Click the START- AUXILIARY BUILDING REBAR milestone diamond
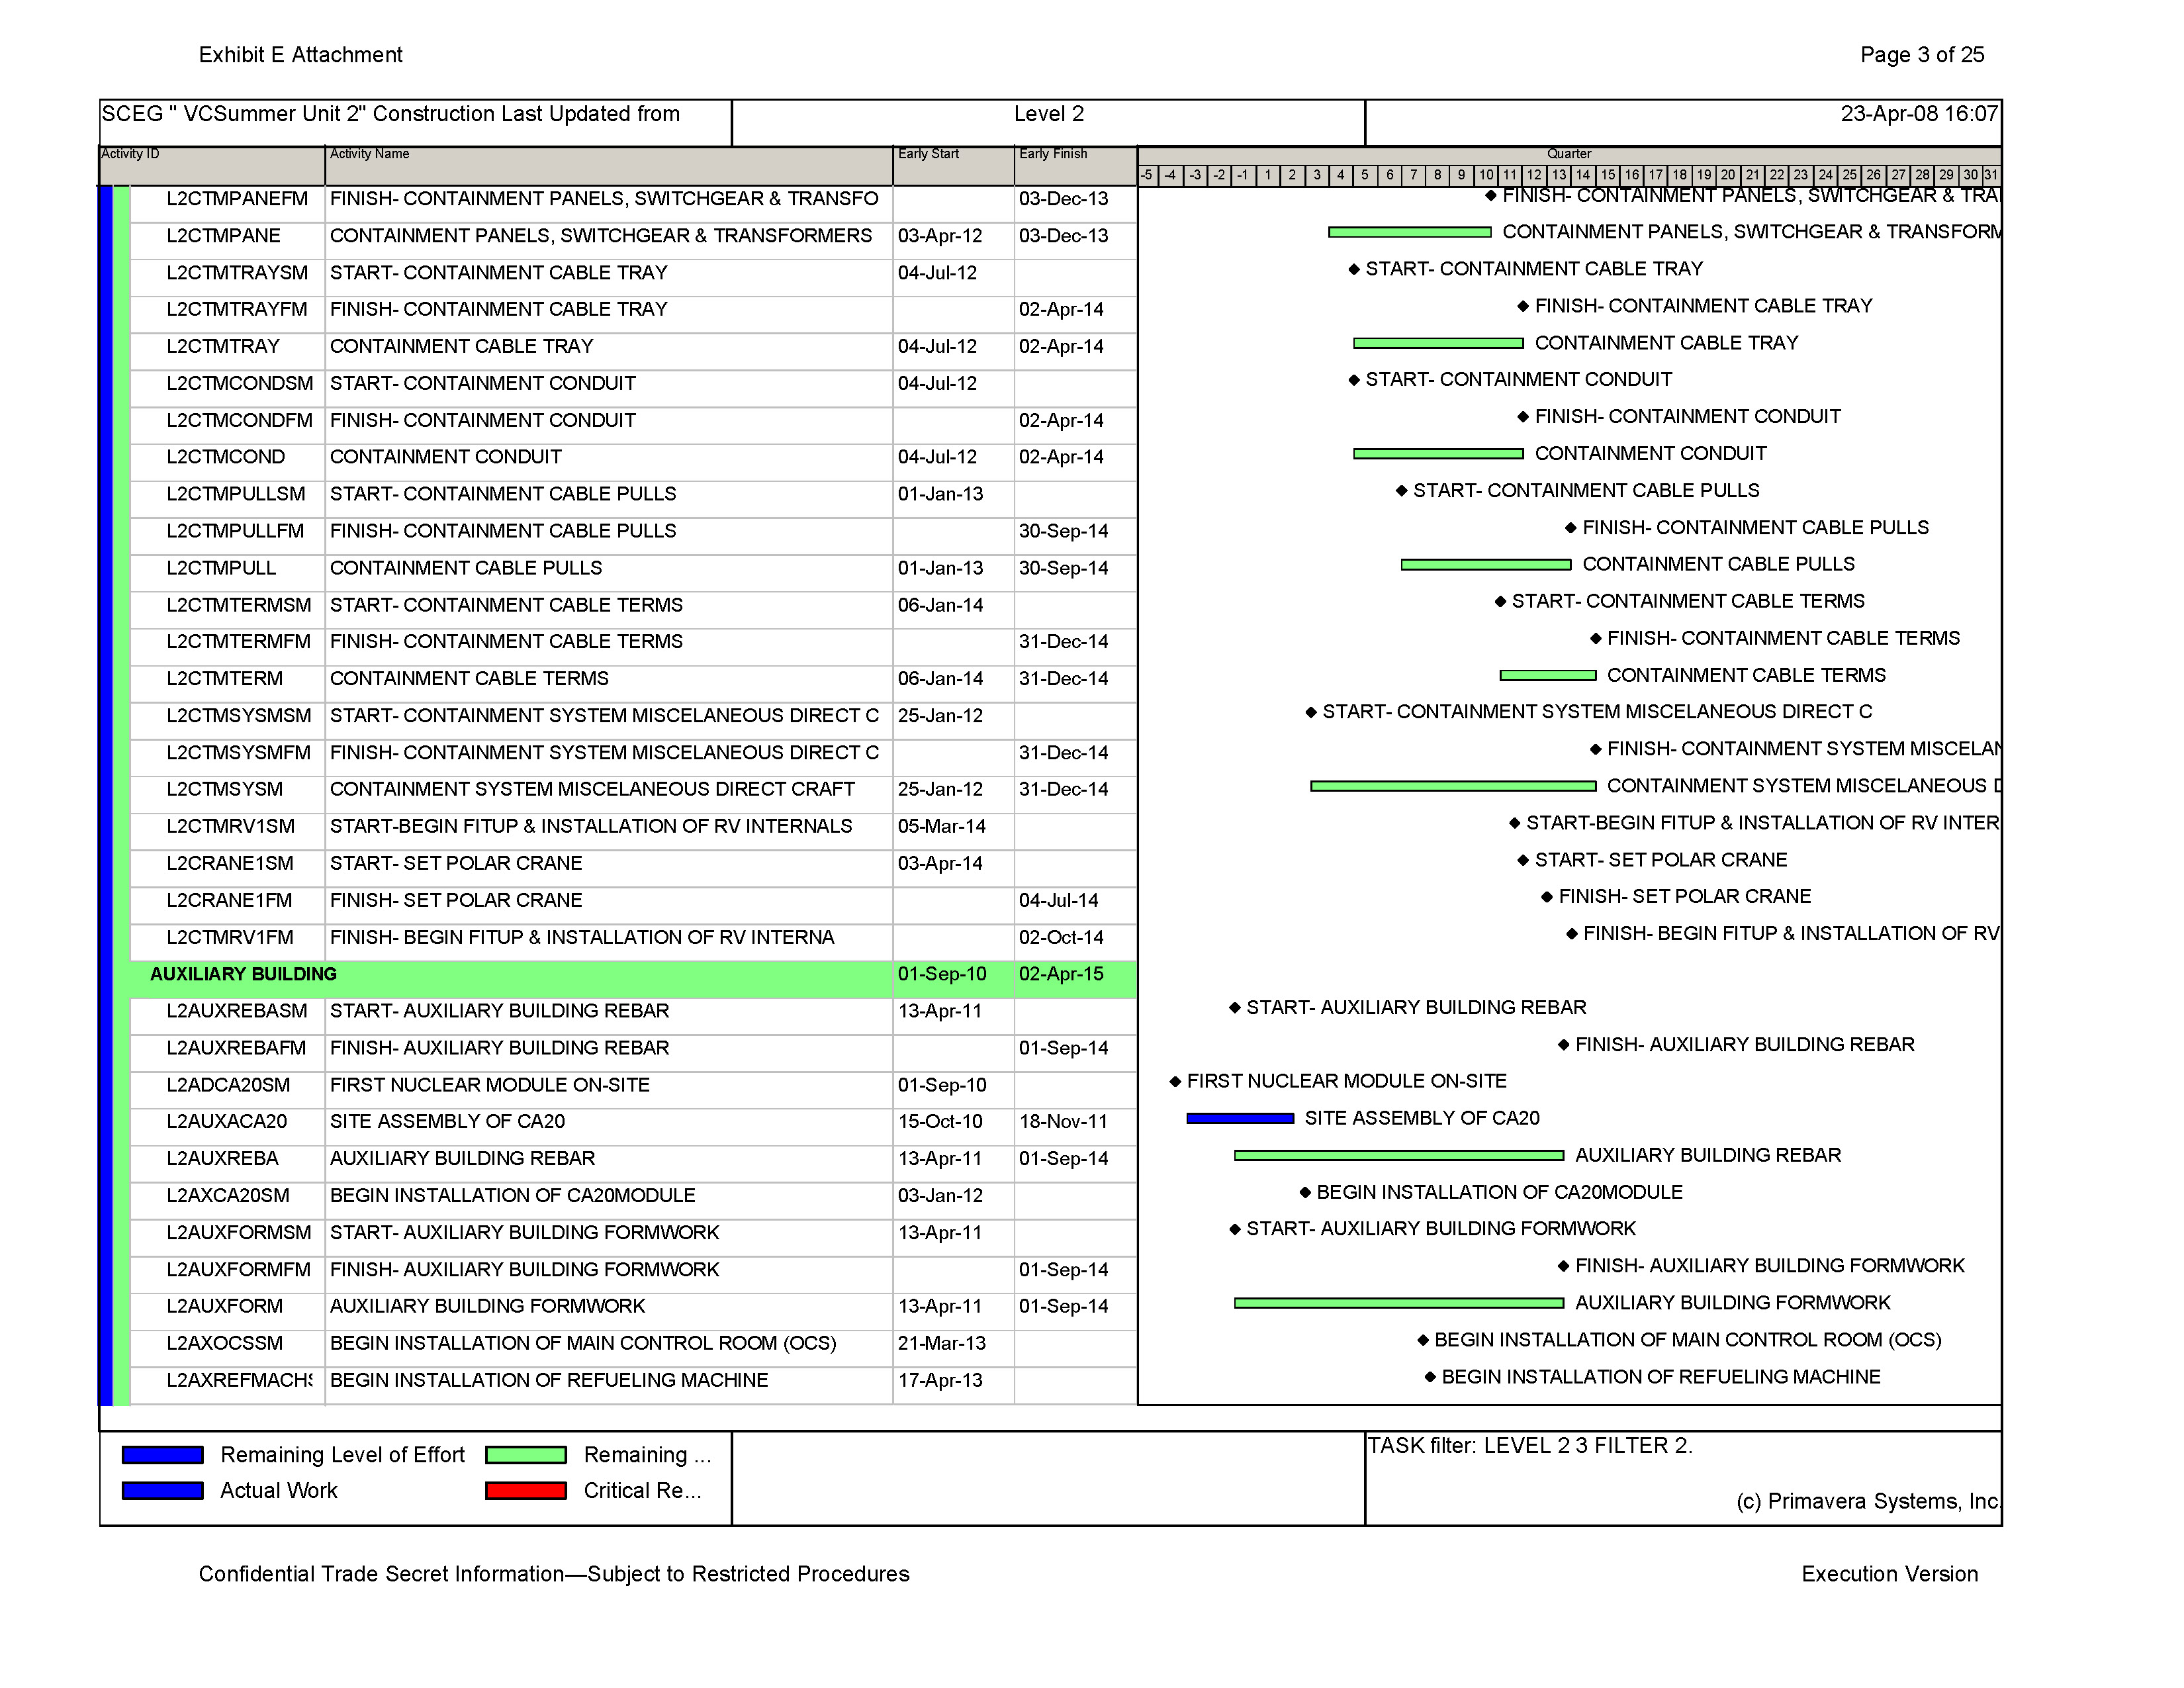 1235,1007
